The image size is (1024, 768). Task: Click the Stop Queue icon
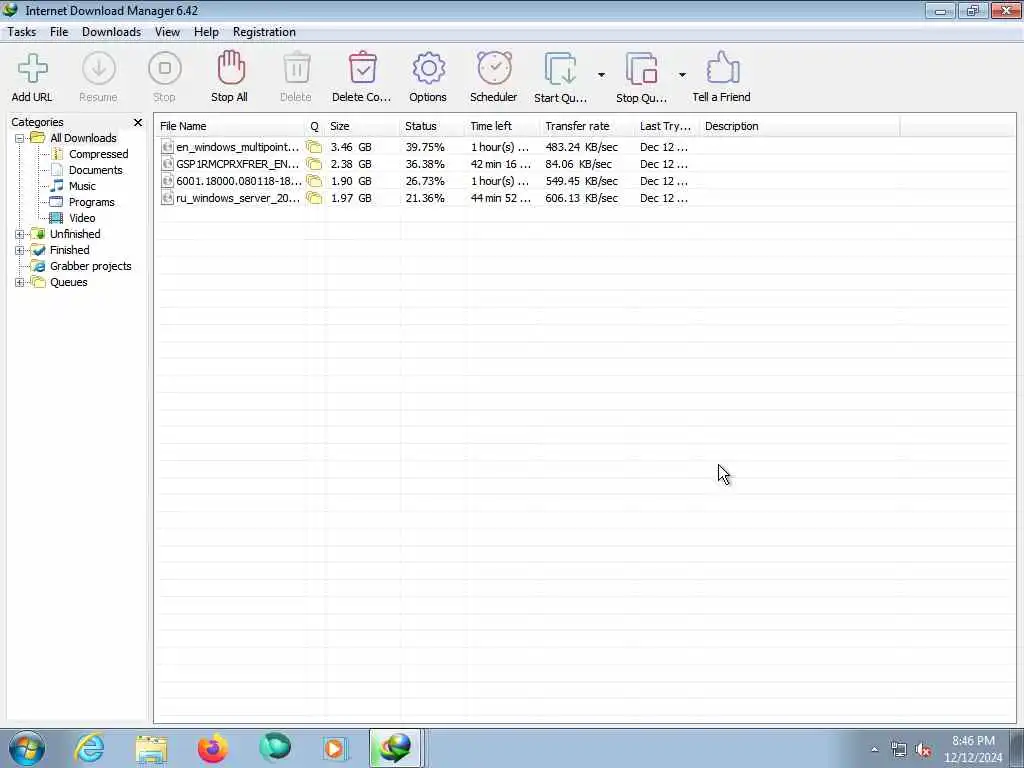(641, 69)
